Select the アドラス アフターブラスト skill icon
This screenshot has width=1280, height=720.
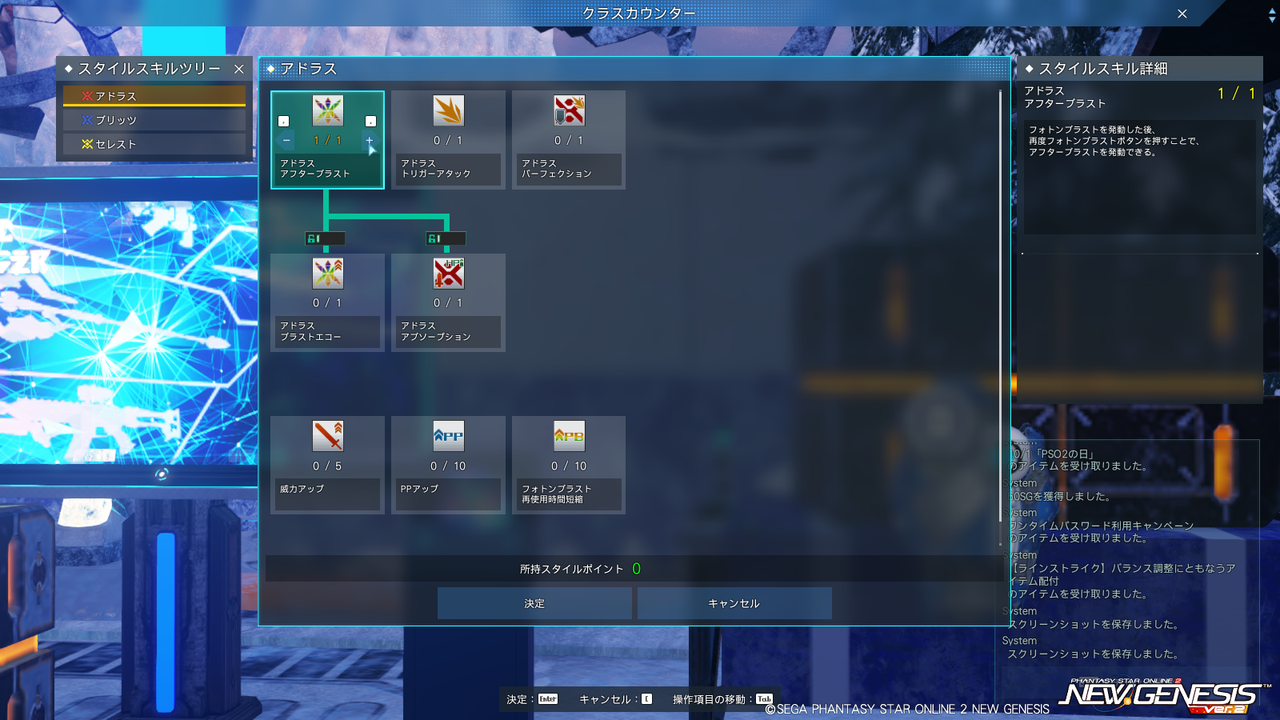coord(327,110)
